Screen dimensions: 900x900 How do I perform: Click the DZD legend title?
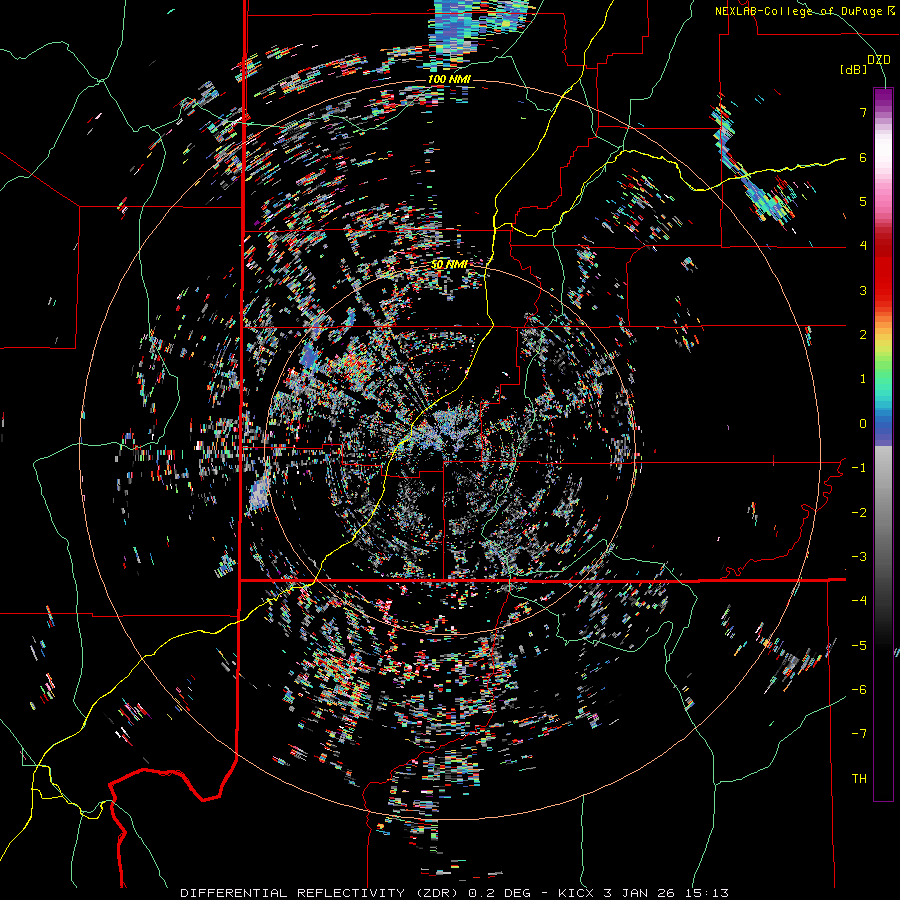click(878, 60)
